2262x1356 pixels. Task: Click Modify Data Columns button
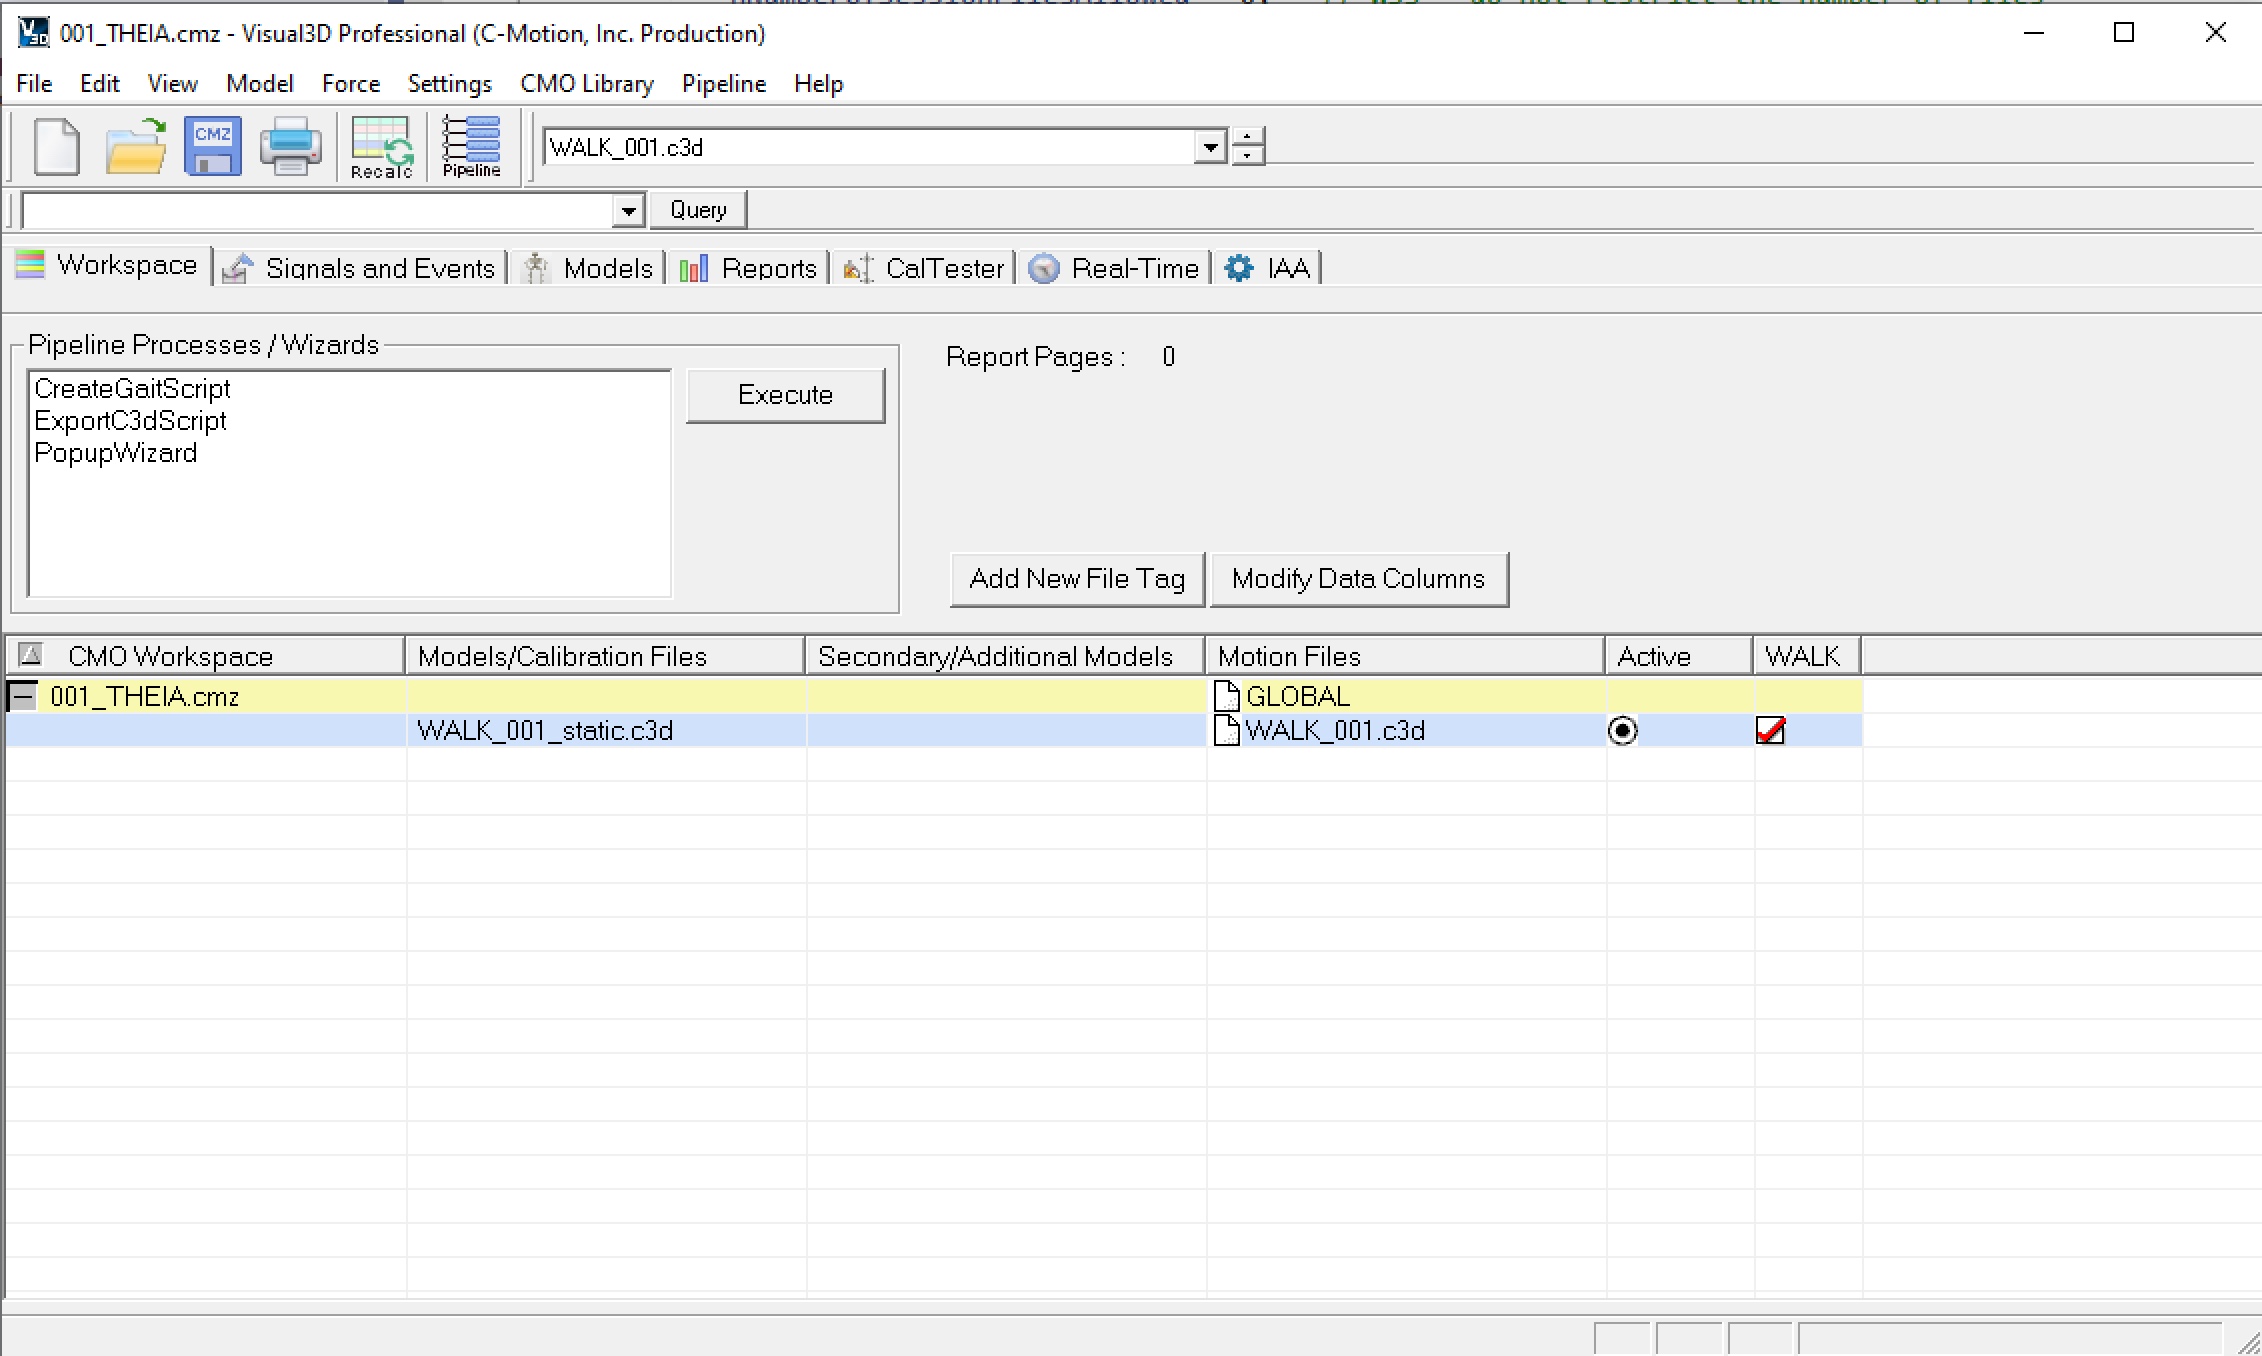1358,579
